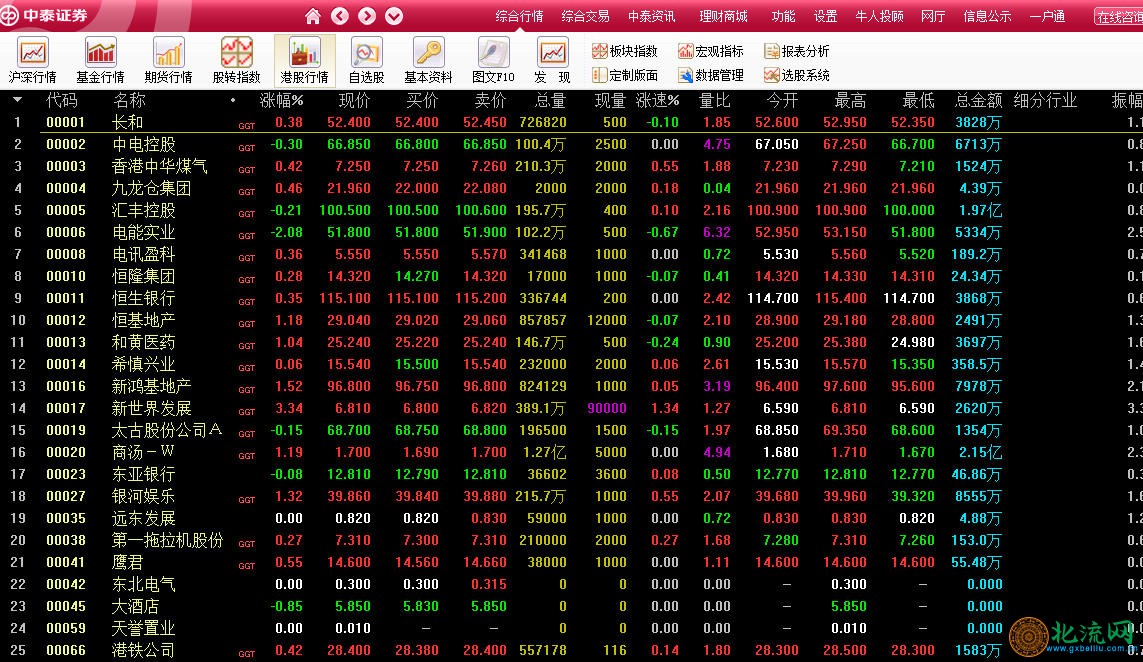
Task: Click the 中泰证券 logo
Action: click(45, 15)
